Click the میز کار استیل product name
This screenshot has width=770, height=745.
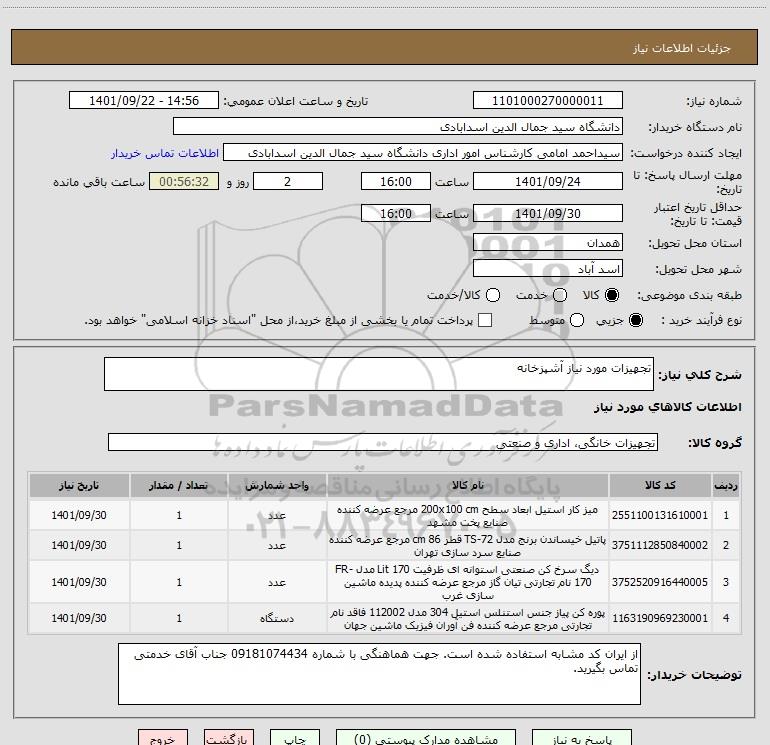468,516
